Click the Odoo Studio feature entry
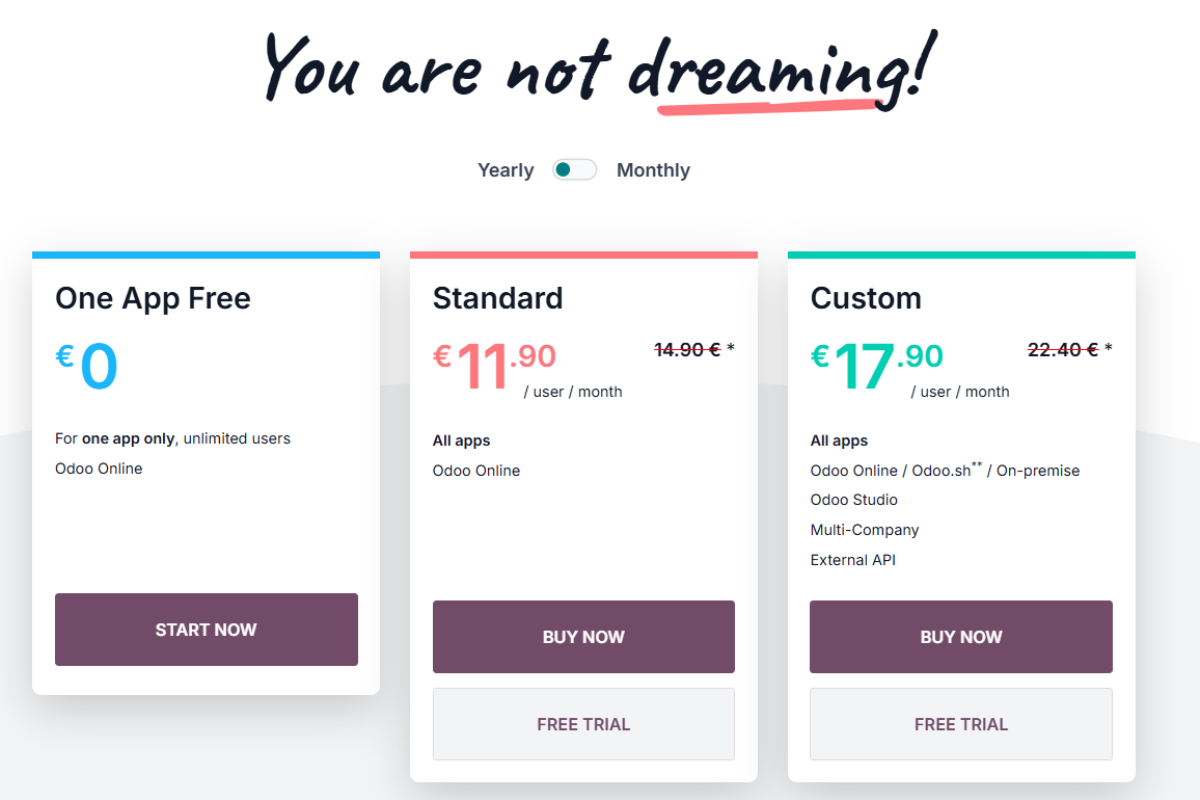Image resolution: width=1200 pixels, height=800 pixels. (x=853, y=499)
